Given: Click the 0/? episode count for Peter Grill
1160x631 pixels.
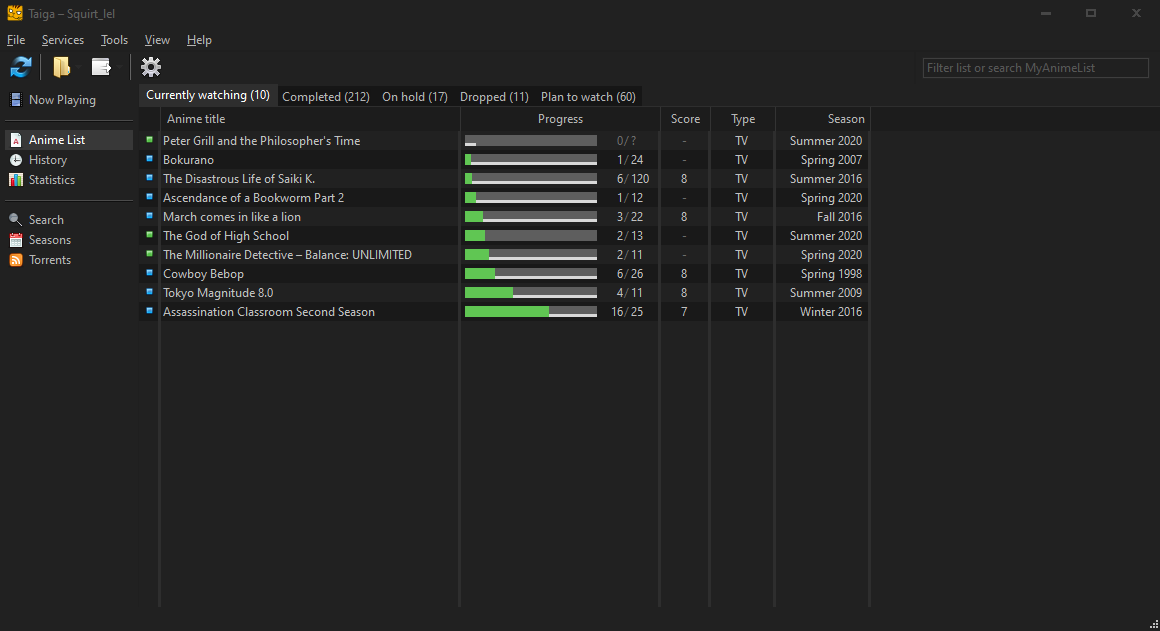Looking at the screenshot, I should [x=627, y=141].
